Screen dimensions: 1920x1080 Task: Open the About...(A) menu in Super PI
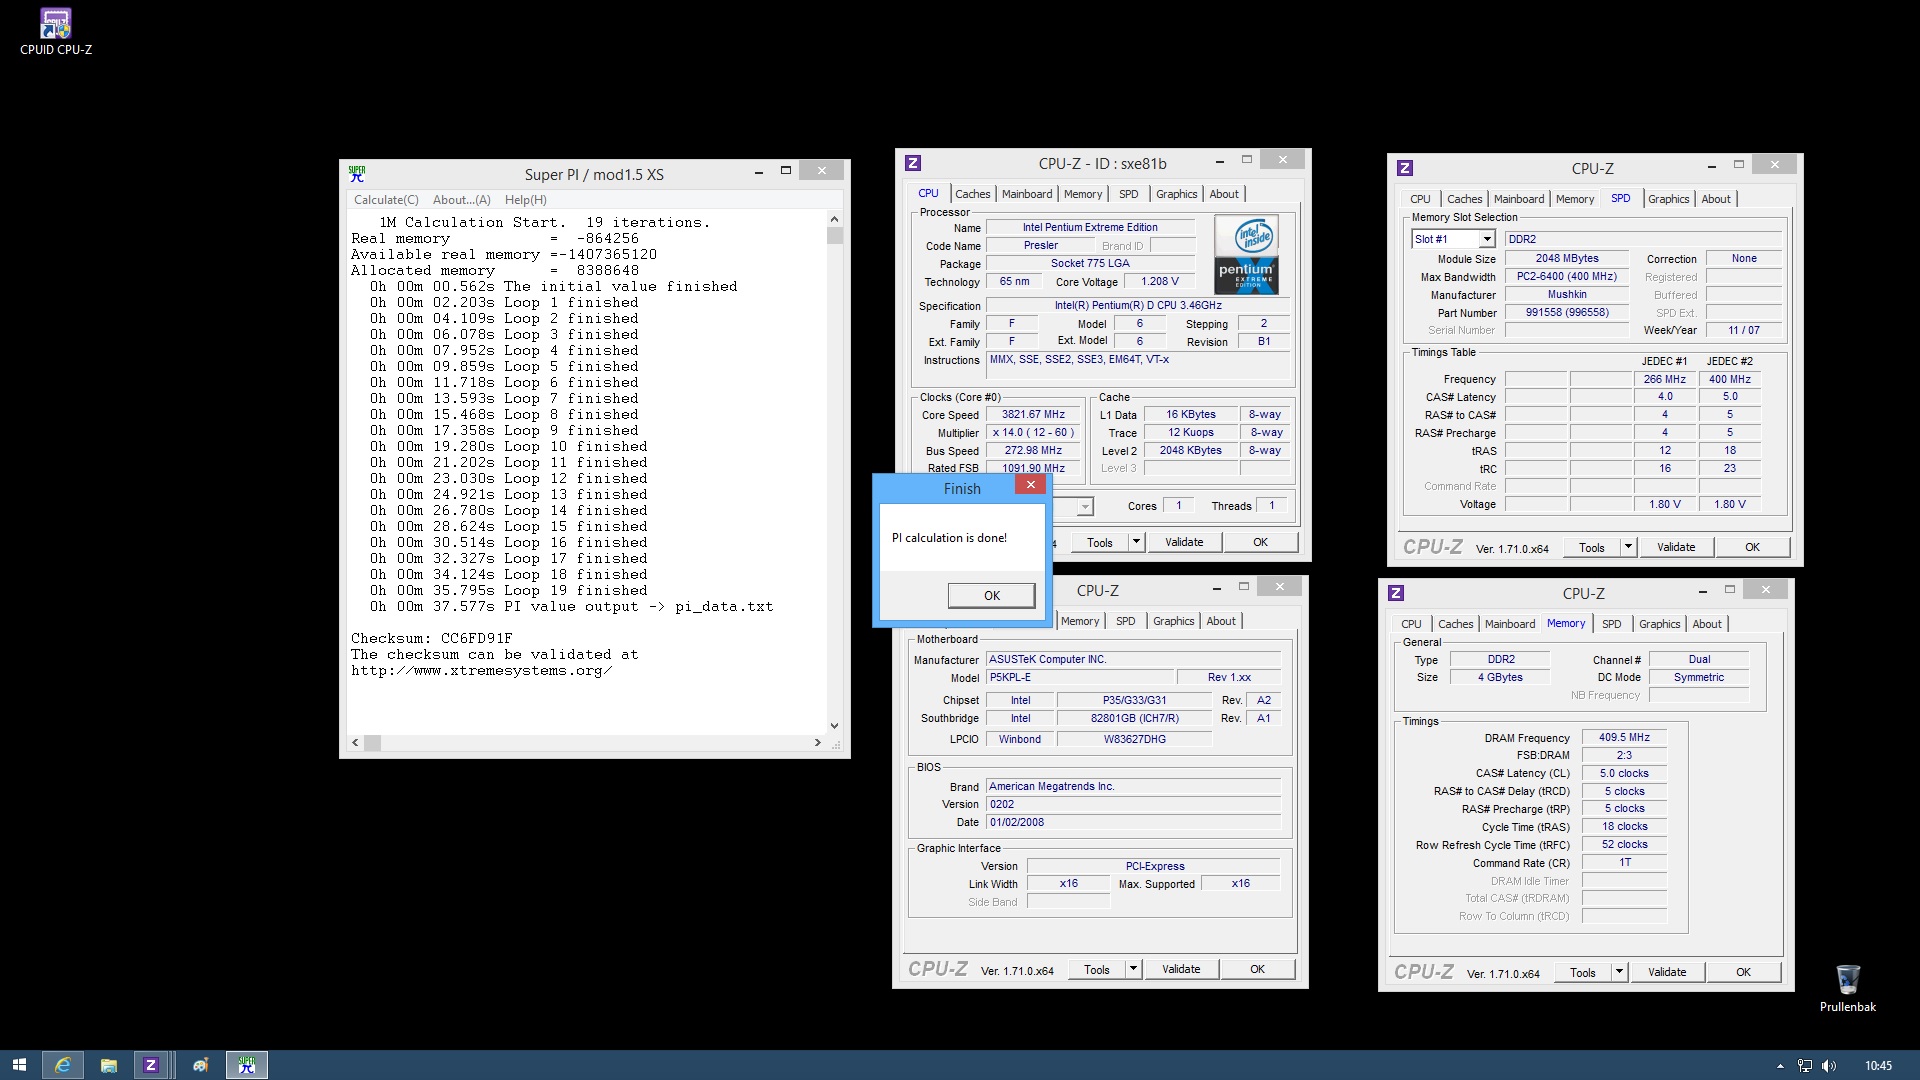(461, 200)
